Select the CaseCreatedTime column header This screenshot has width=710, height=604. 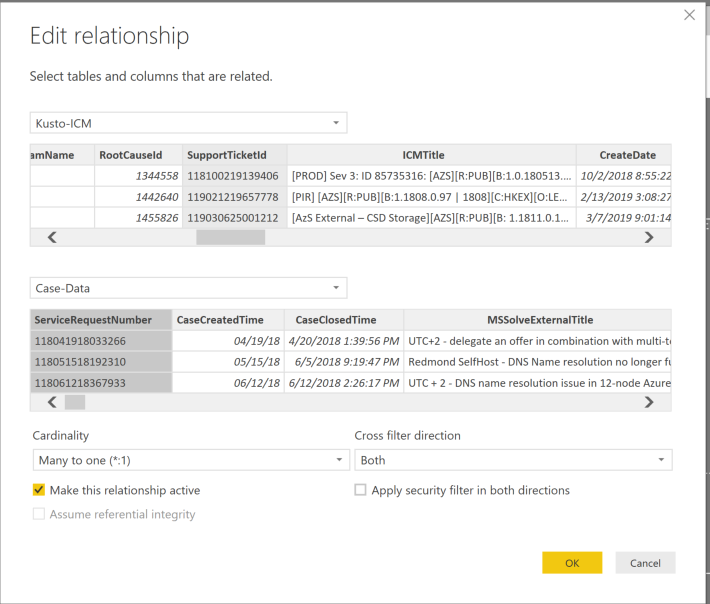pos(228,320)
